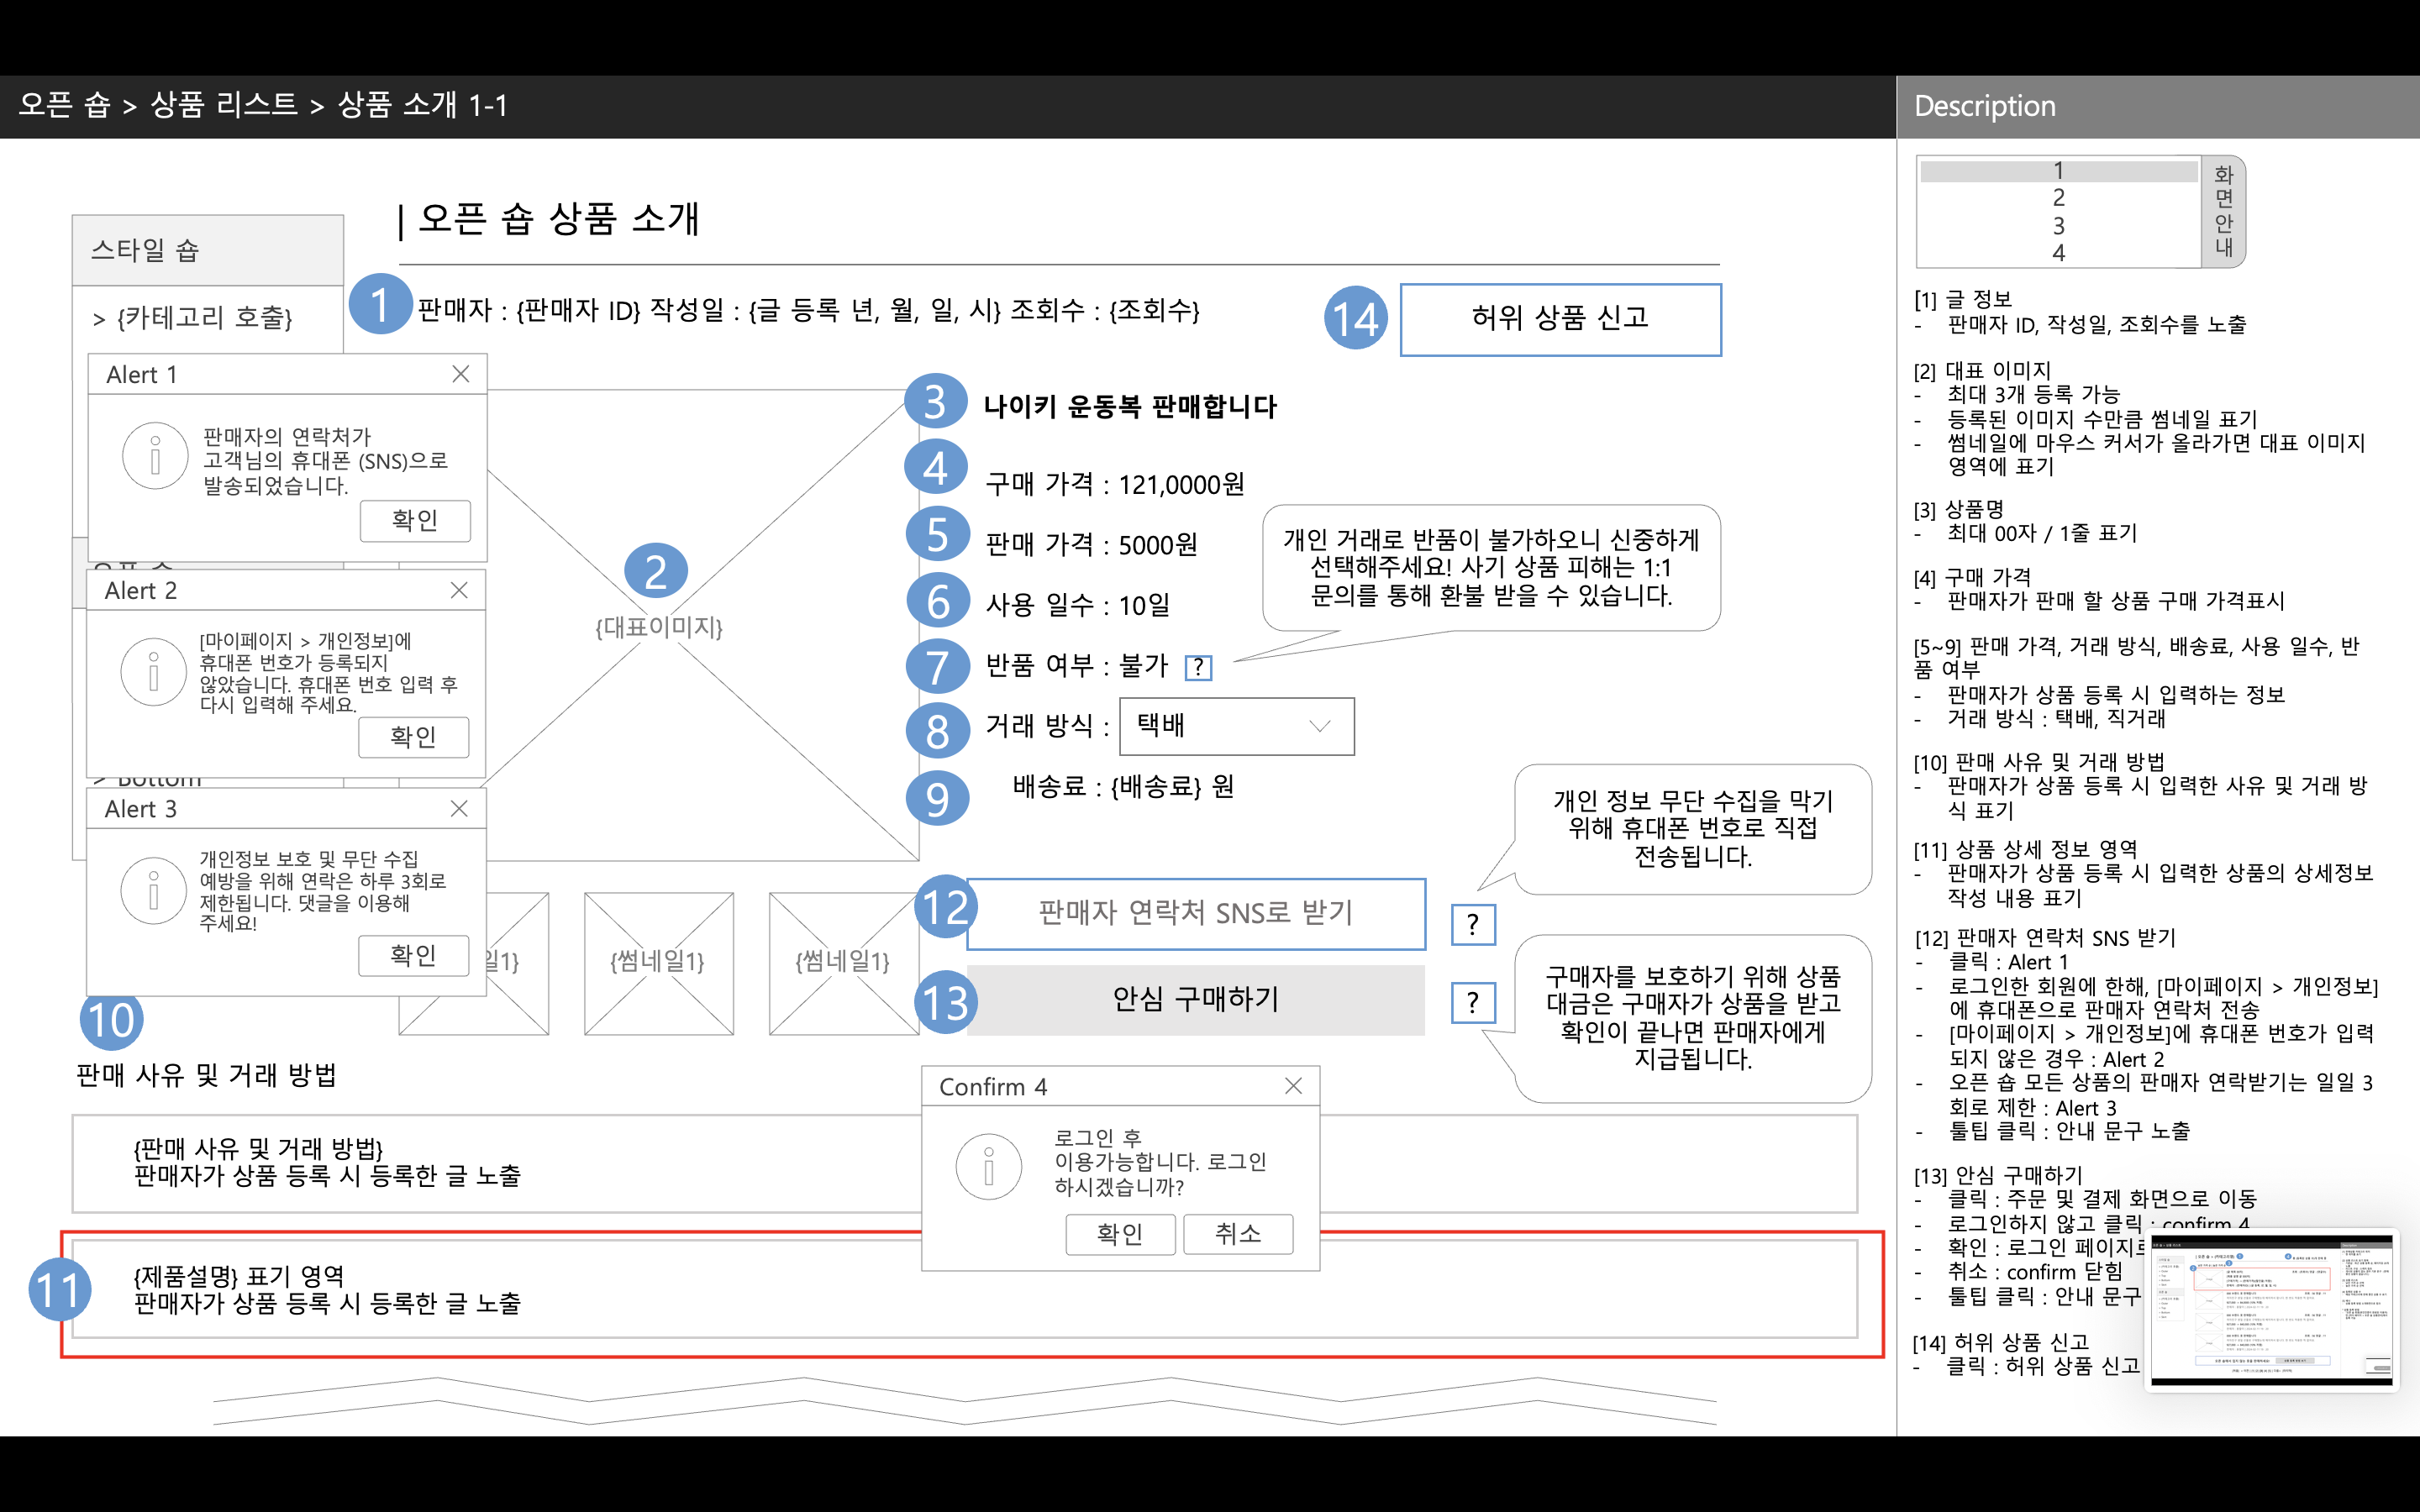Viewport: 2420px width, 1512px height.
Task: Click the 판매 가격 : 5000원 text
Action: [x=1091, y=545]
